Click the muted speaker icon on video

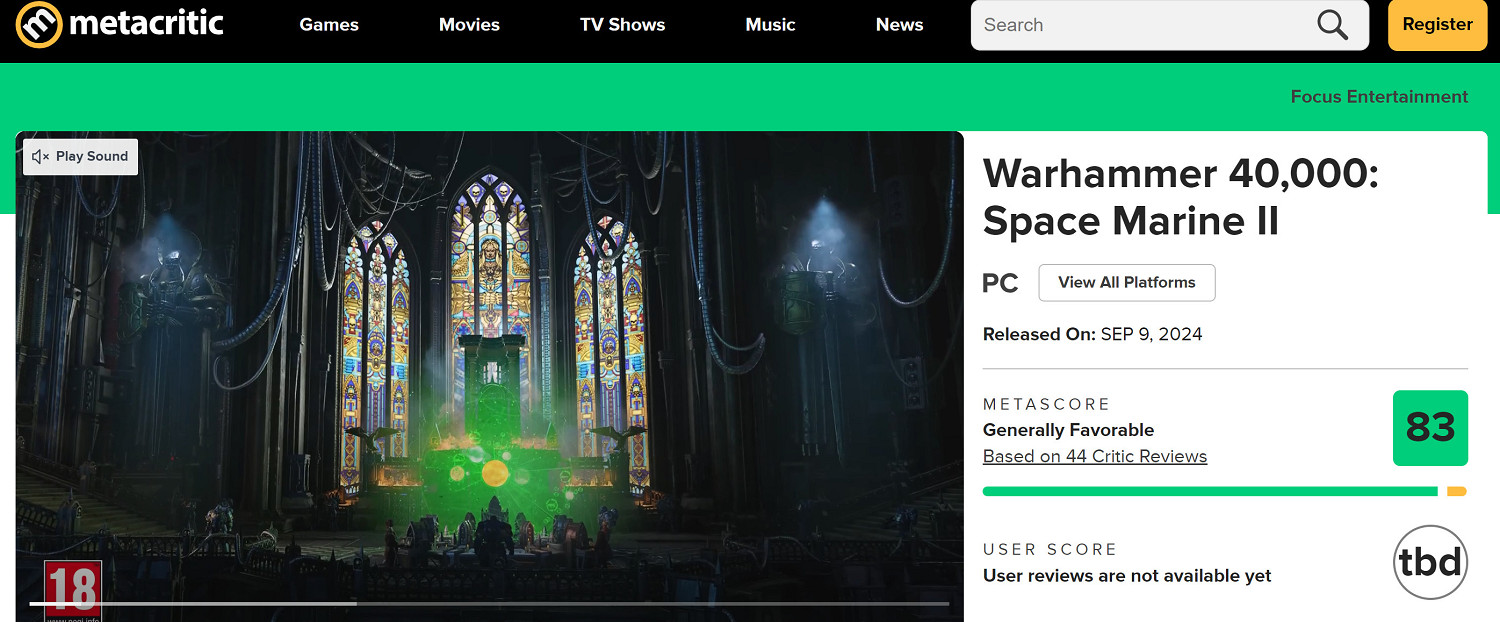pos(40,156)
